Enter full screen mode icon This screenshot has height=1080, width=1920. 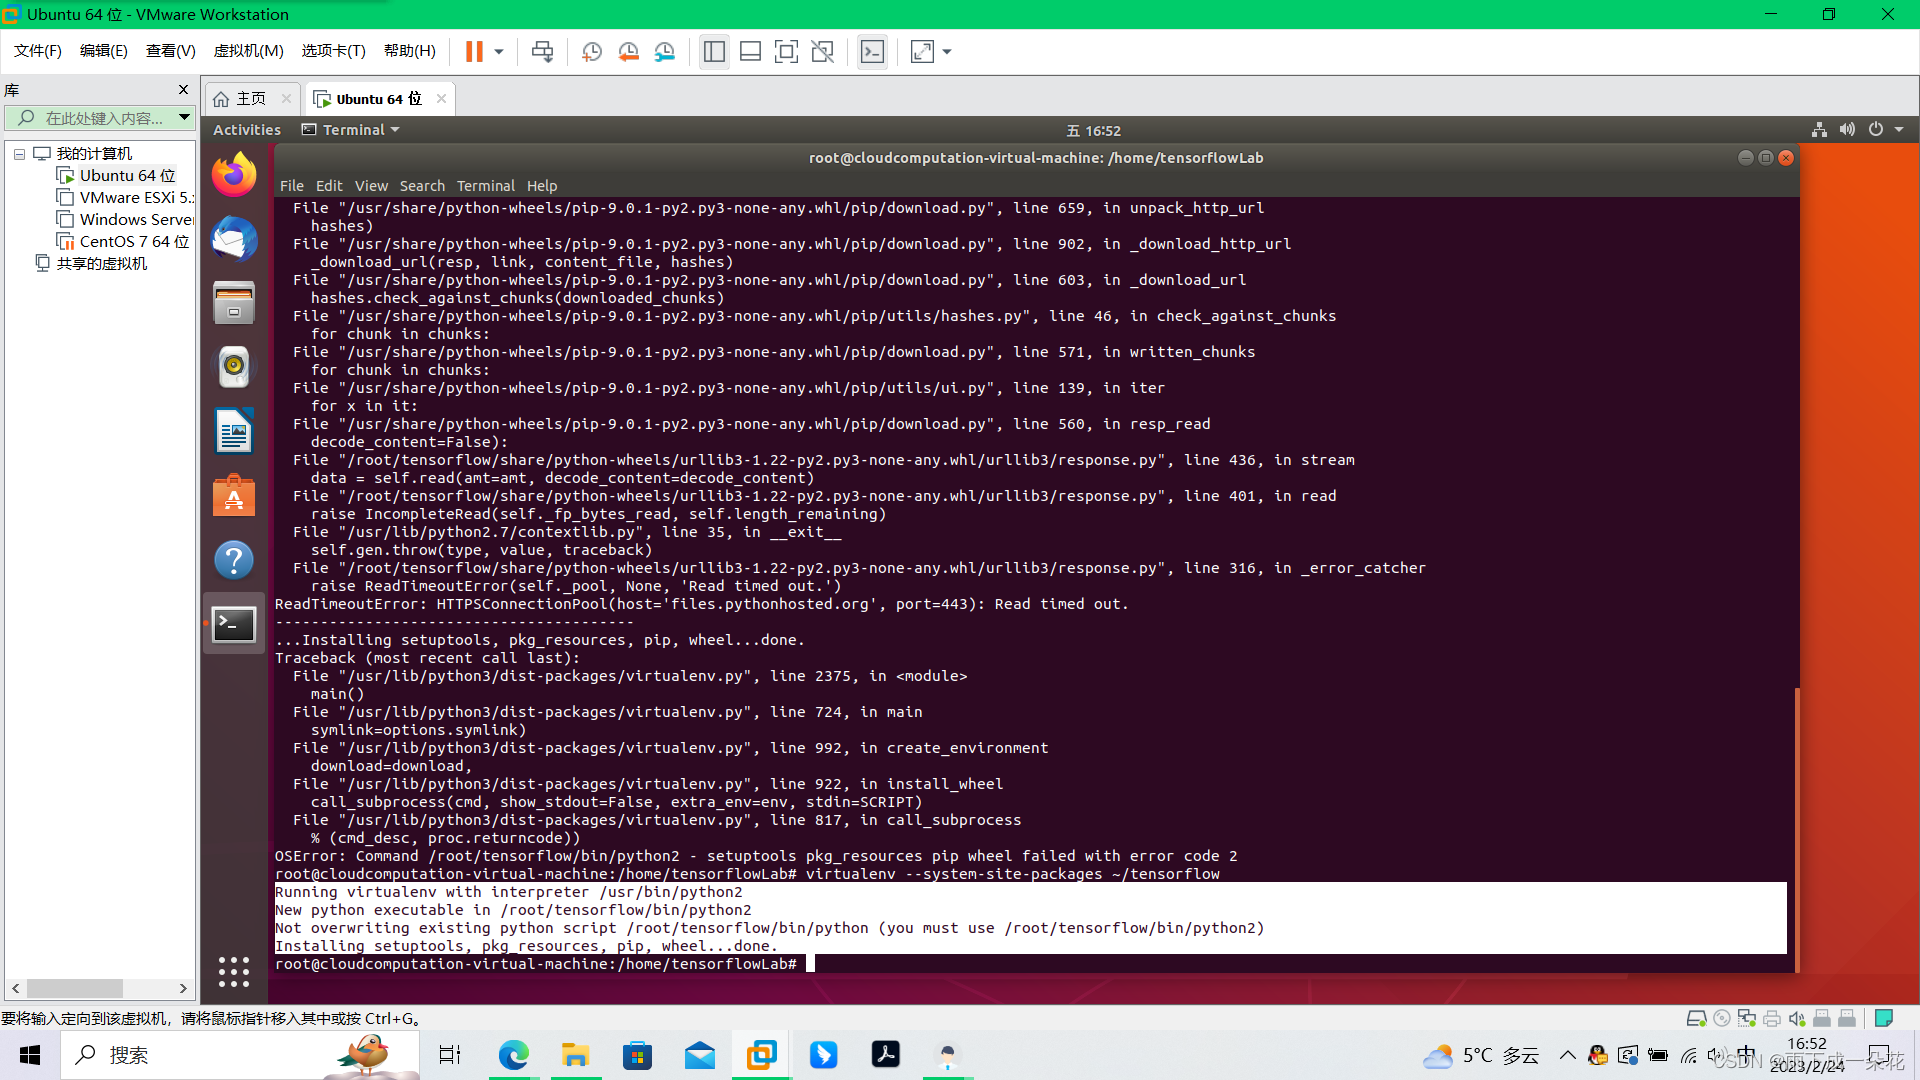point(786,52)
